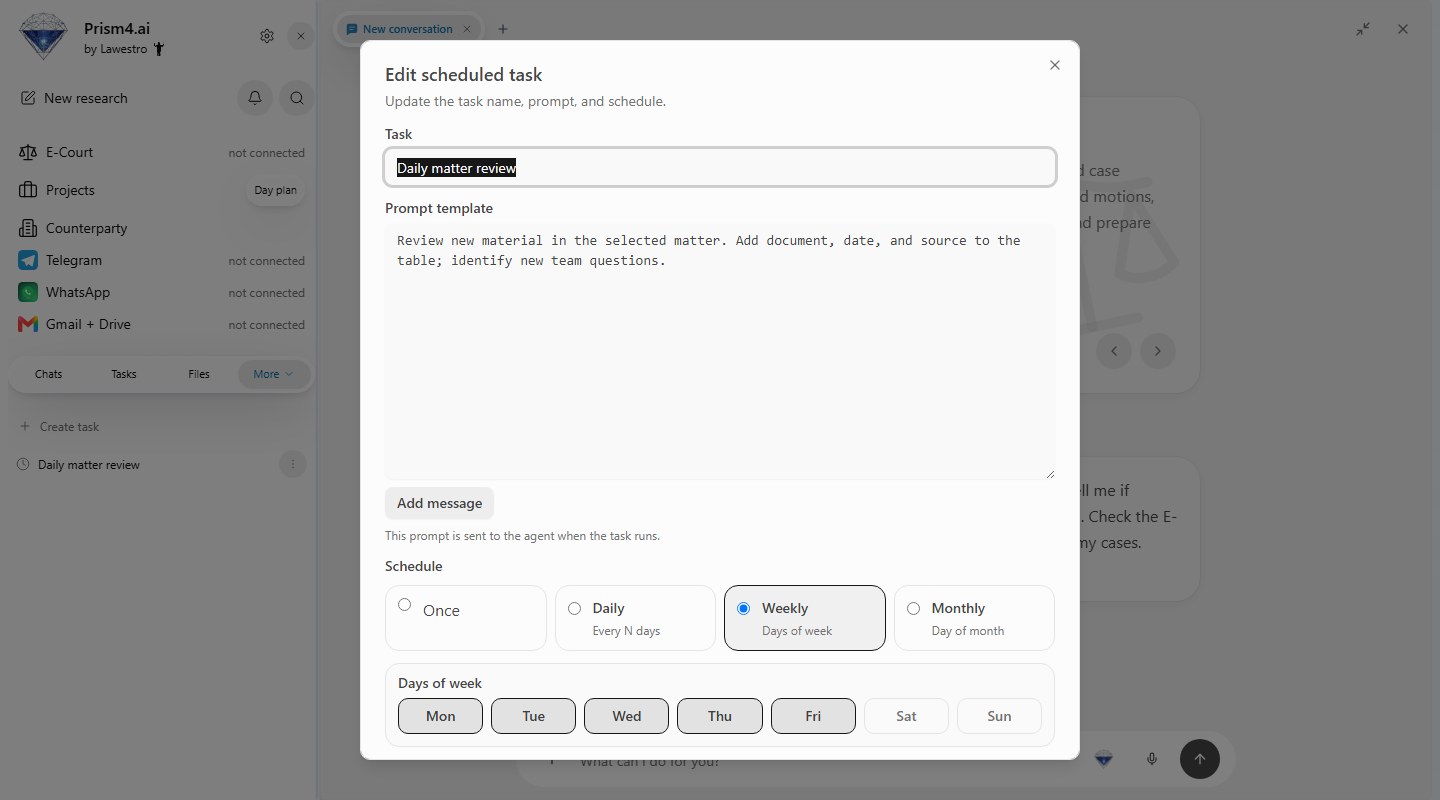The height and width of the screenshot is (800, 1440).
Task: Toggle Thu in days of week
Action: tap(720, 716)
